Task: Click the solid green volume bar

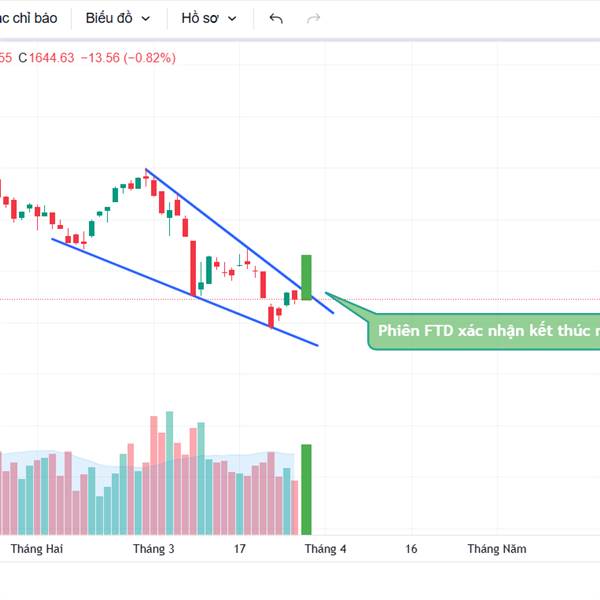Action: (x=307, y=488)
